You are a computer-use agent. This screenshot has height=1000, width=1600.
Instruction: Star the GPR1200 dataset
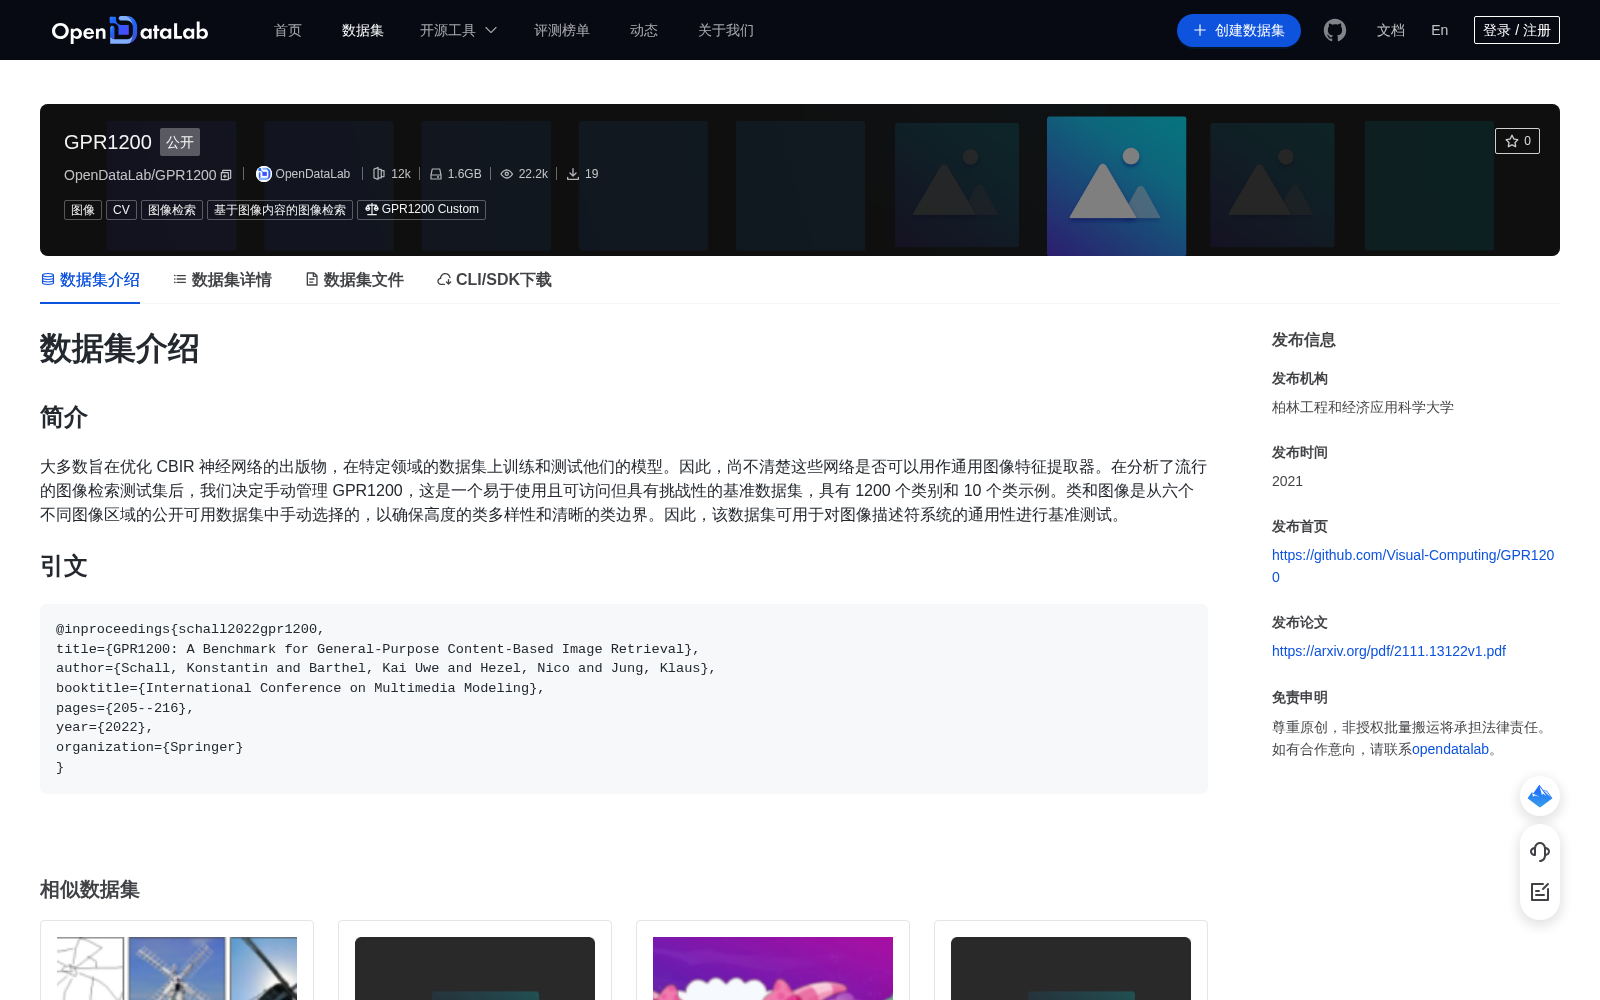[1517, 141]
